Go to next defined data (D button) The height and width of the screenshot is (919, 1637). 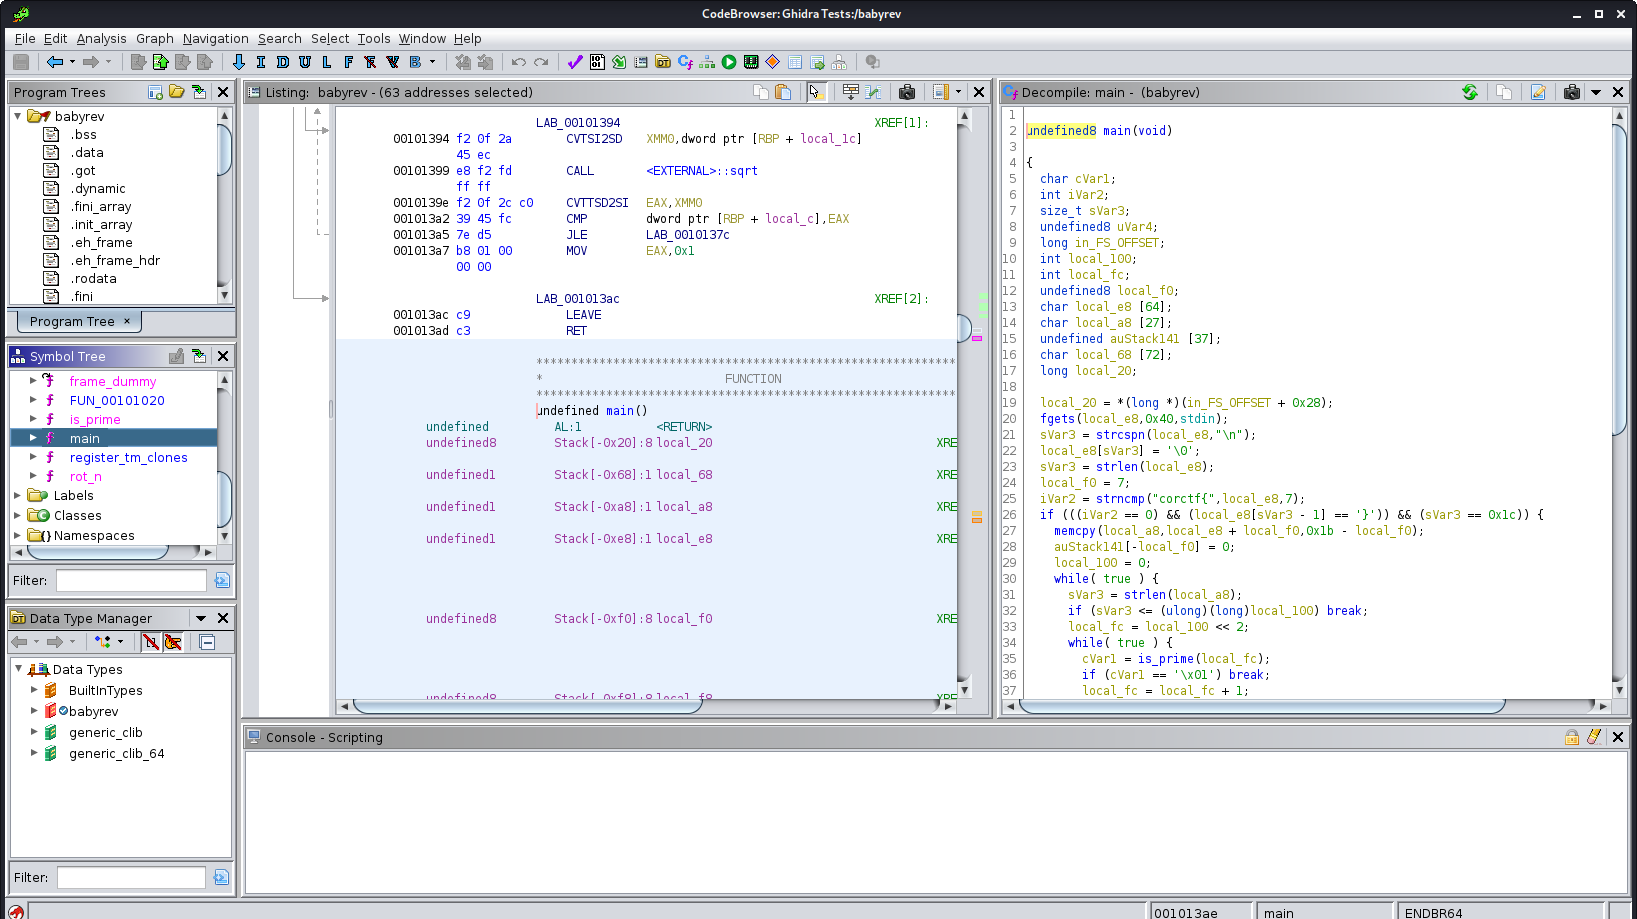point(283,62)
